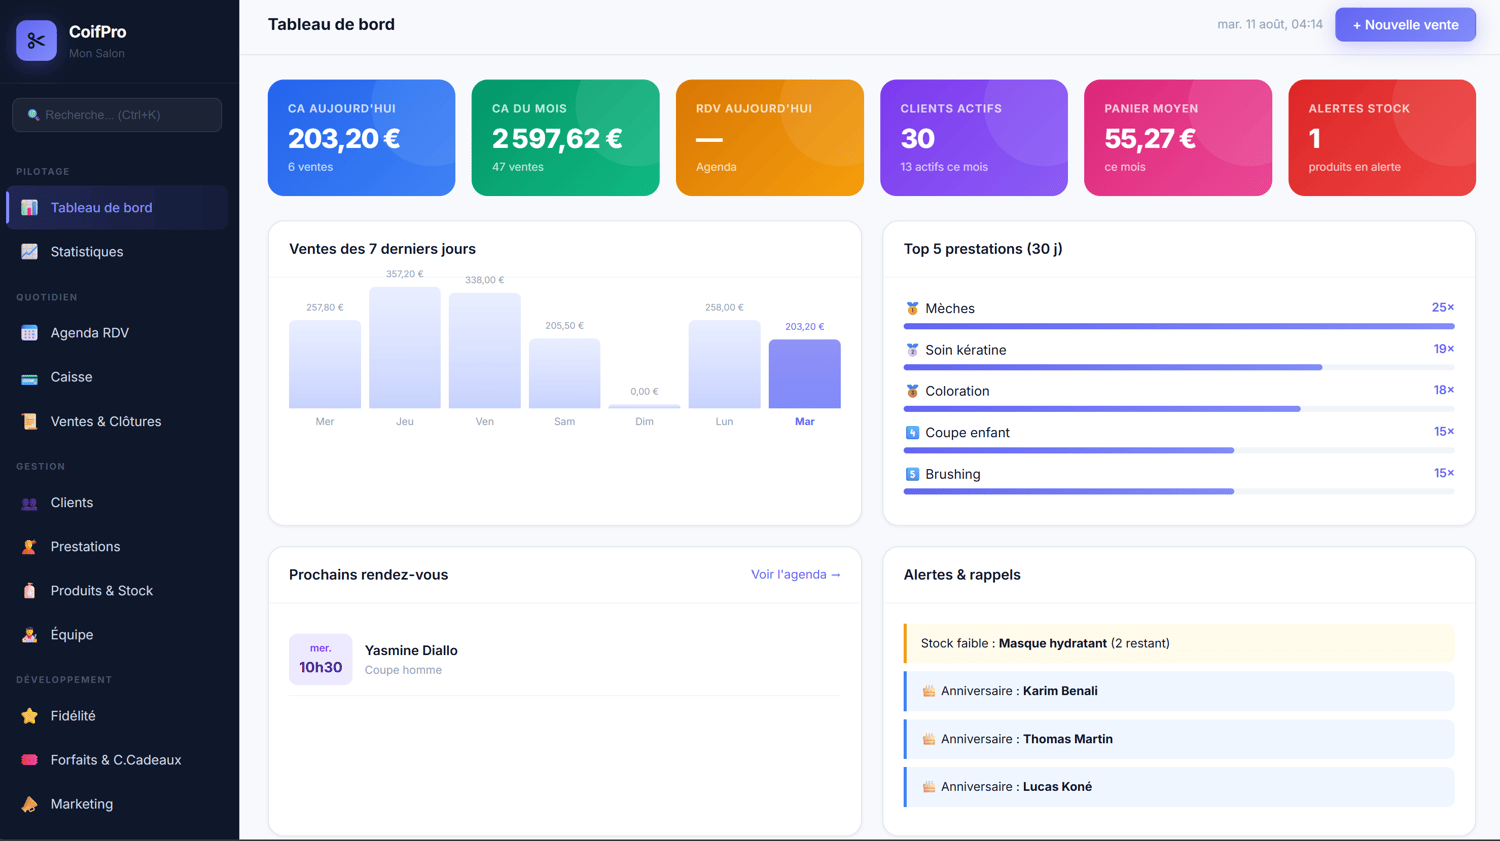This screenshot has height=841, width=1500.
Task: Open the Équipe menu item
Action: click(117, 635)
